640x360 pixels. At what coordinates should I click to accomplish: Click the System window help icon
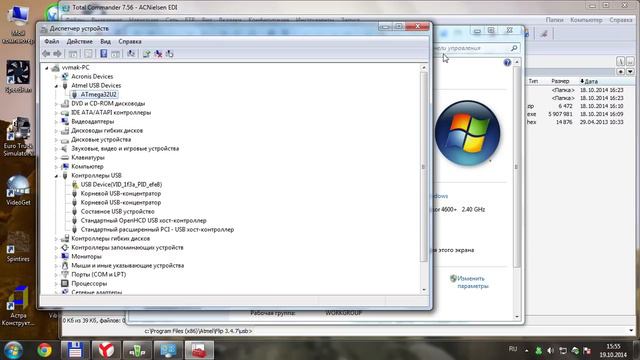[x=507, y=62]
